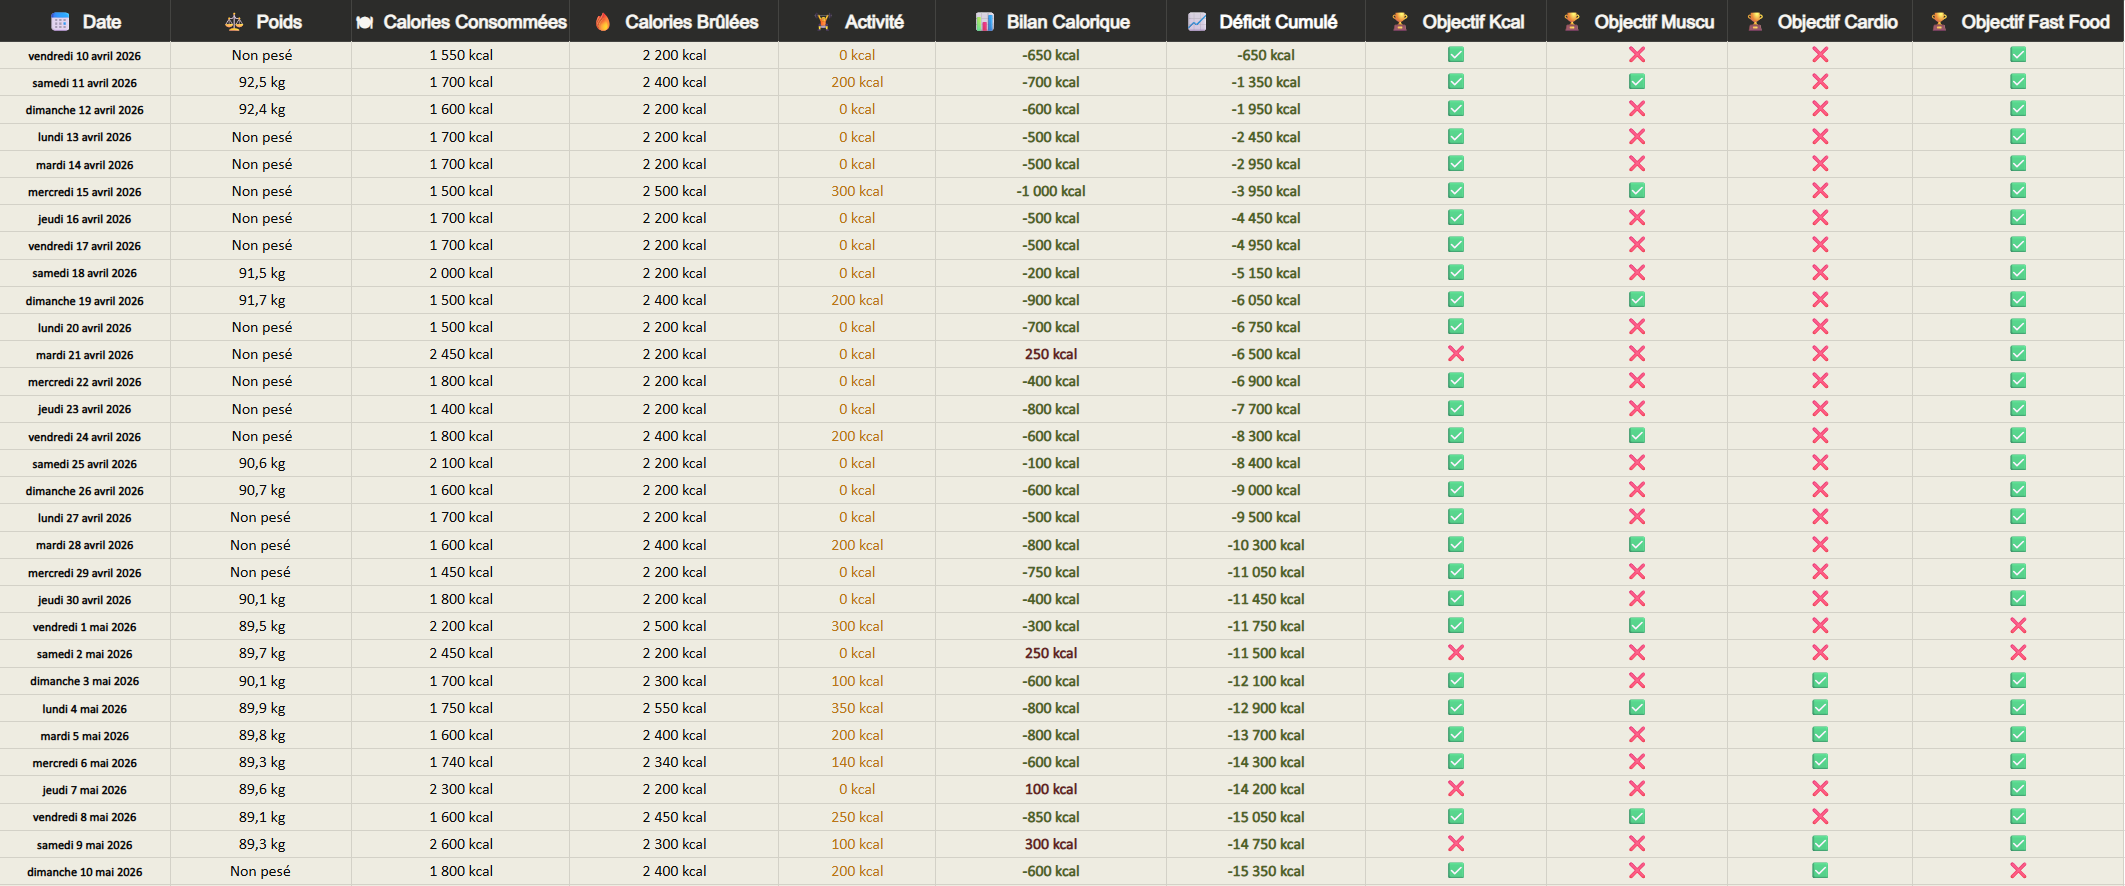Select the Activité column header
Screen dimensions: 2125x886
pos(857,21)
